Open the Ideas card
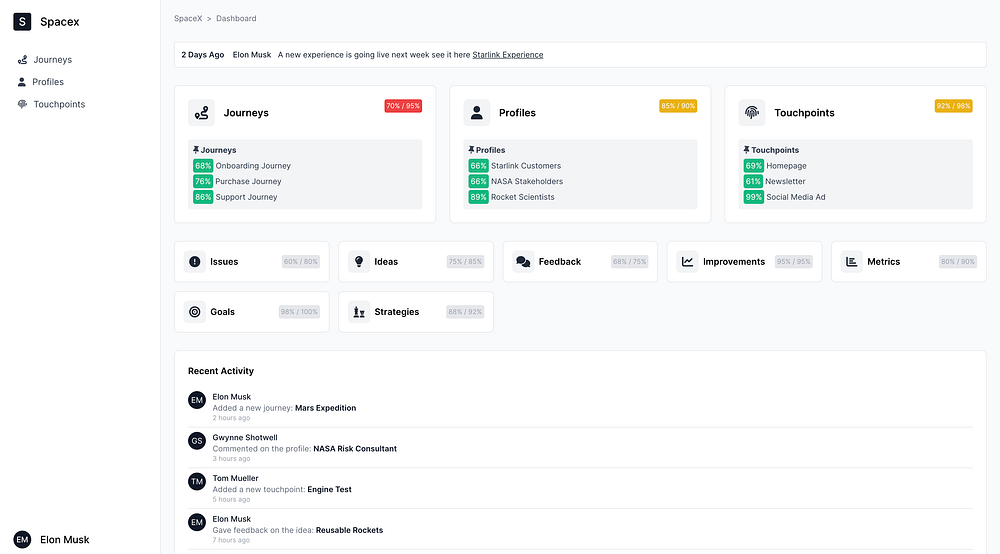1000x554 pixels. pos(416,261)
